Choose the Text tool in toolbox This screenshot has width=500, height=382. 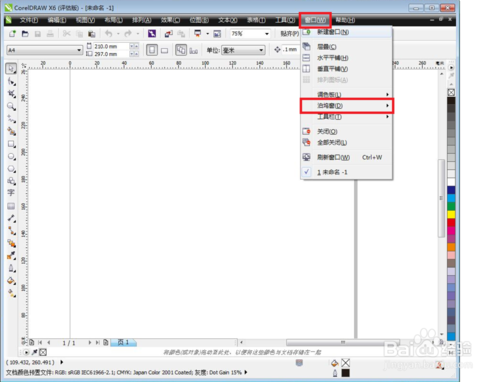point(11,193)
